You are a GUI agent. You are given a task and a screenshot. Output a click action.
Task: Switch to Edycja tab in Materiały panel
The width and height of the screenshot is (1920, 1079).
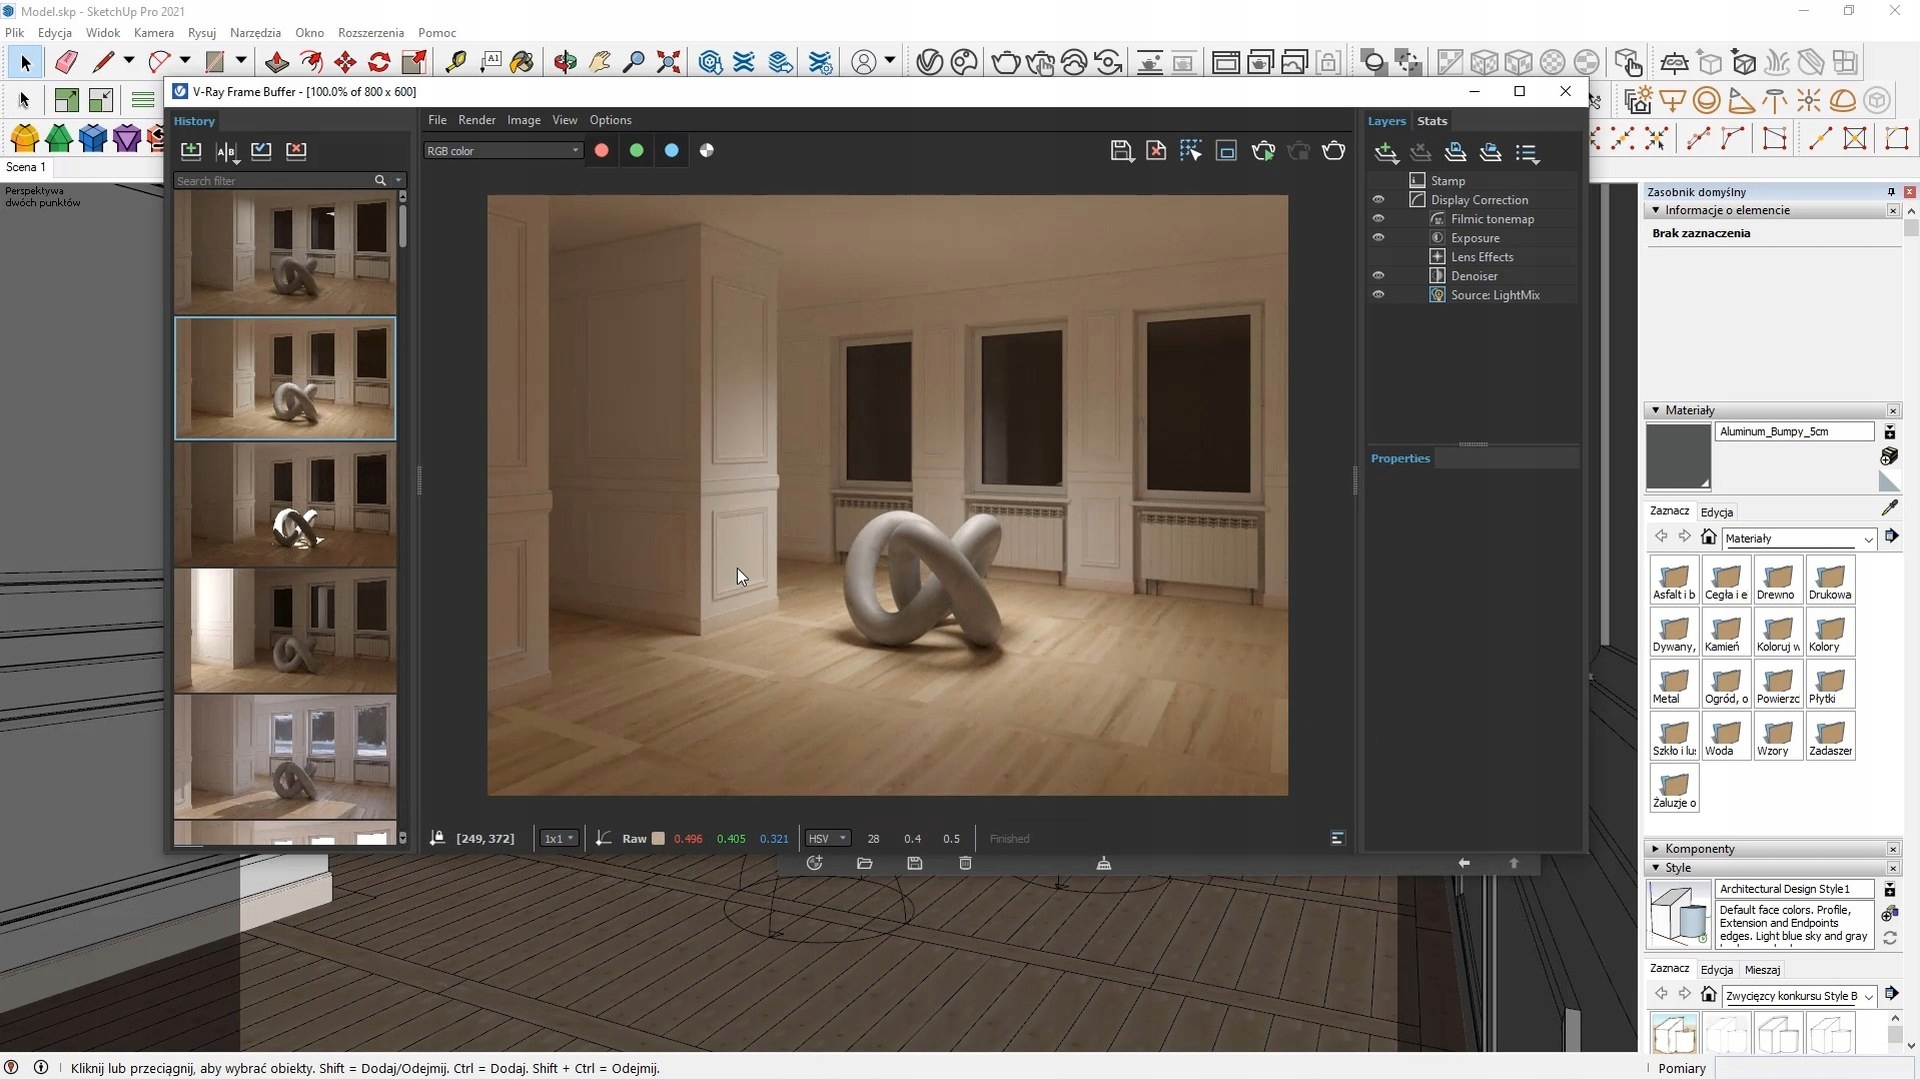click(x=1716, y=512)
